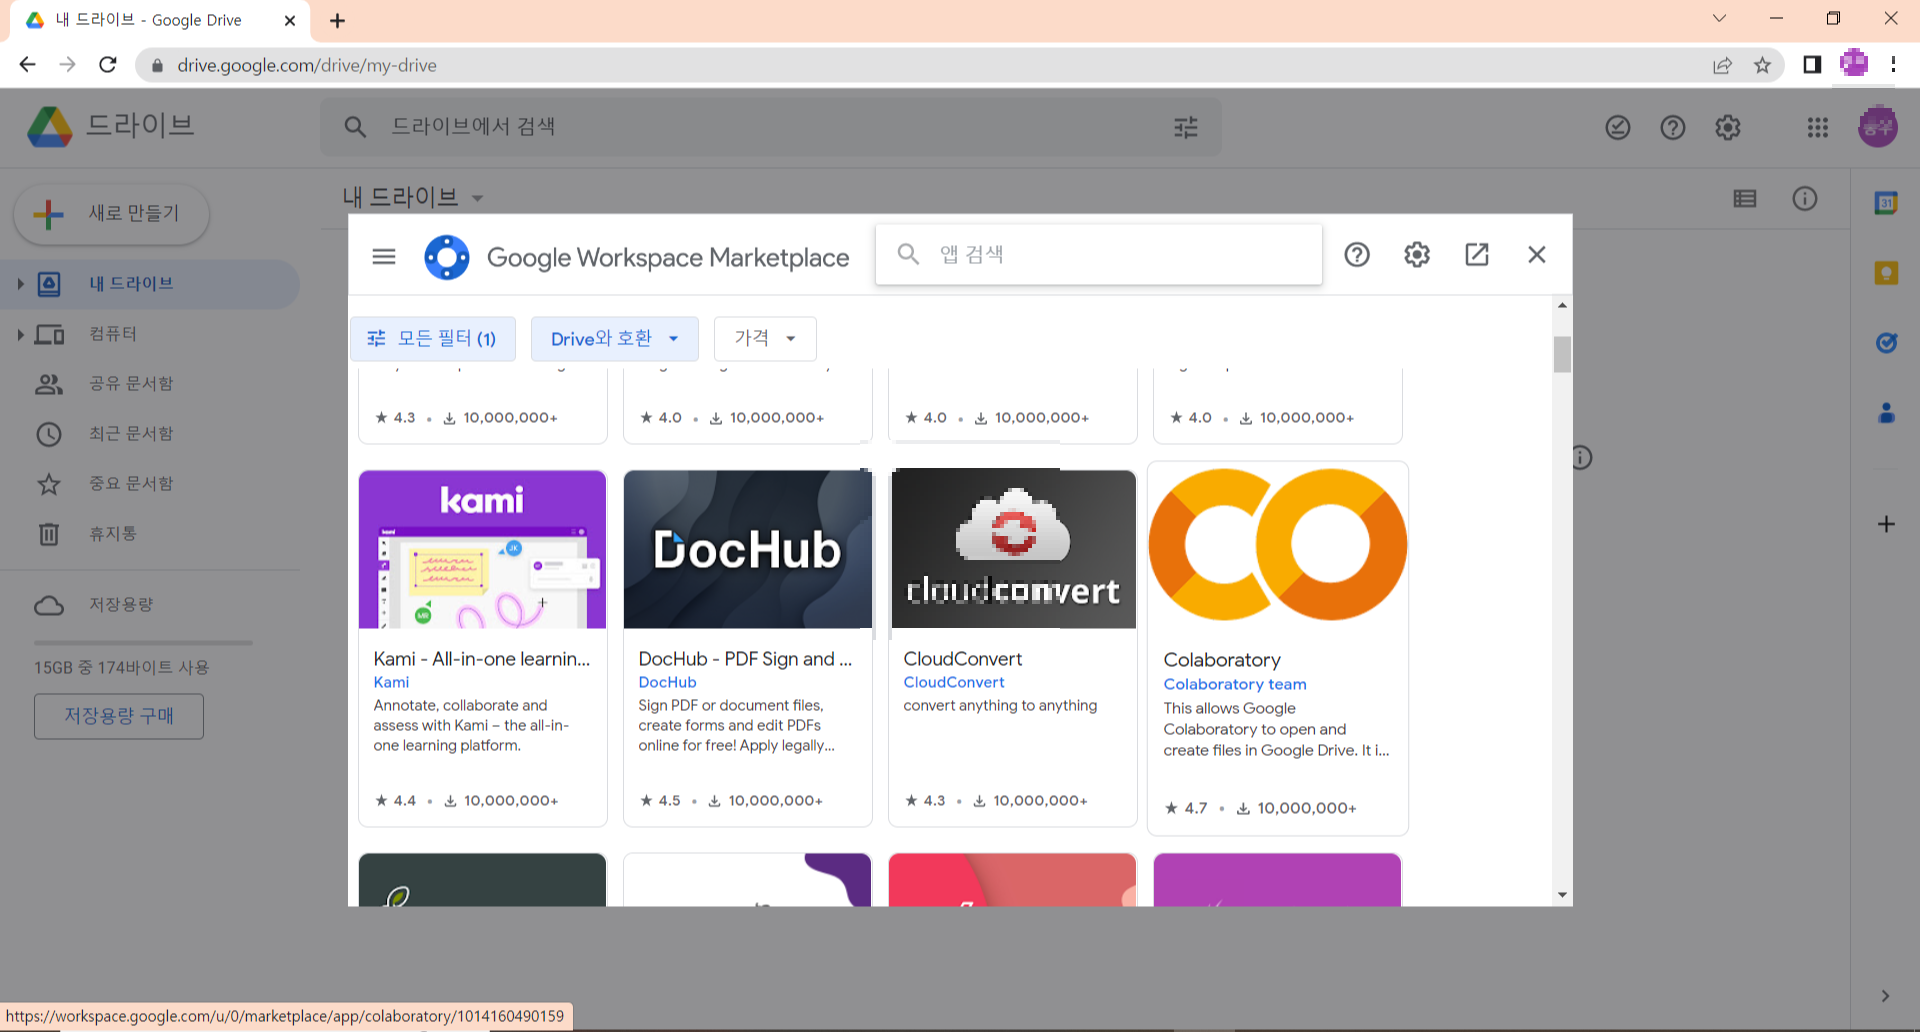Share this page icon in address bar
This screenshot has width=1920, height=1032.
pyautogui.click(x=1722, y=65)
